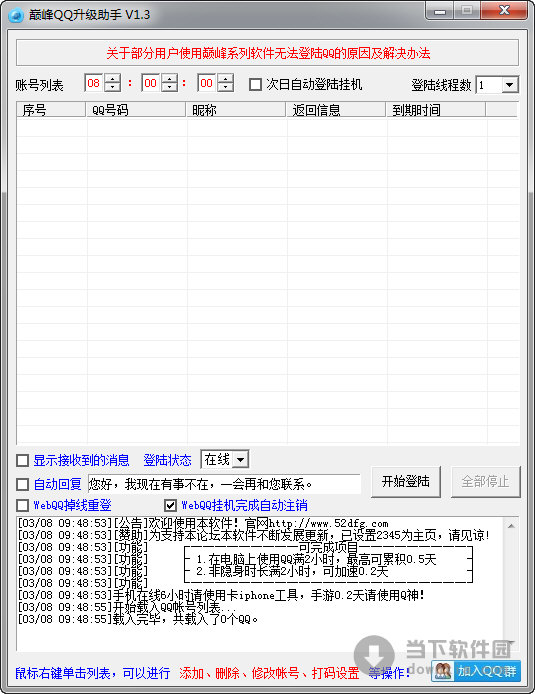Click the 加入QQ群 people icon
This screenshot has height=694, width=535.
443,671
